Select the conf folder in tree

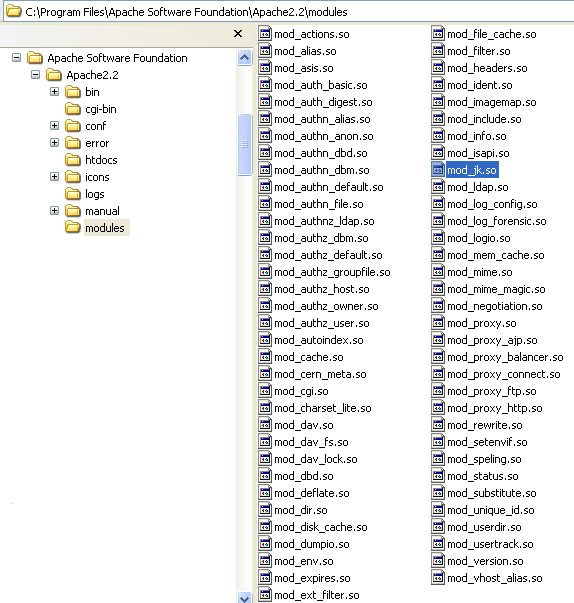[95, 126]
